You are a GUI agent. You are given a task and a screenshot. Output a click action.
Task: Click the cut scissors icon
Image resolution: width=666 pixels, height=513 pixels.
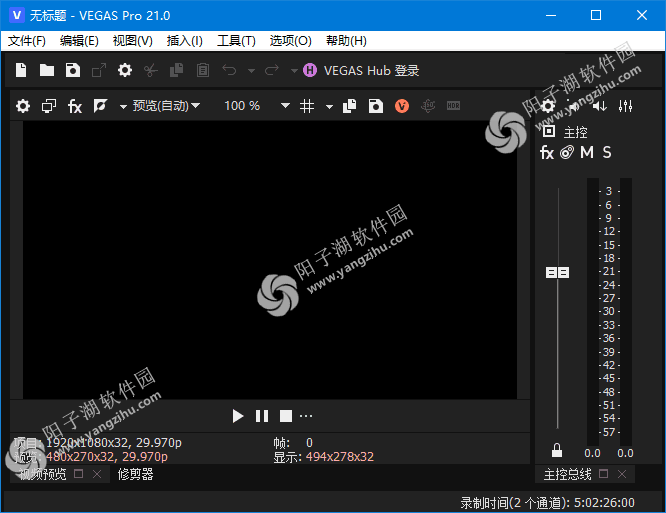[151, 70]
